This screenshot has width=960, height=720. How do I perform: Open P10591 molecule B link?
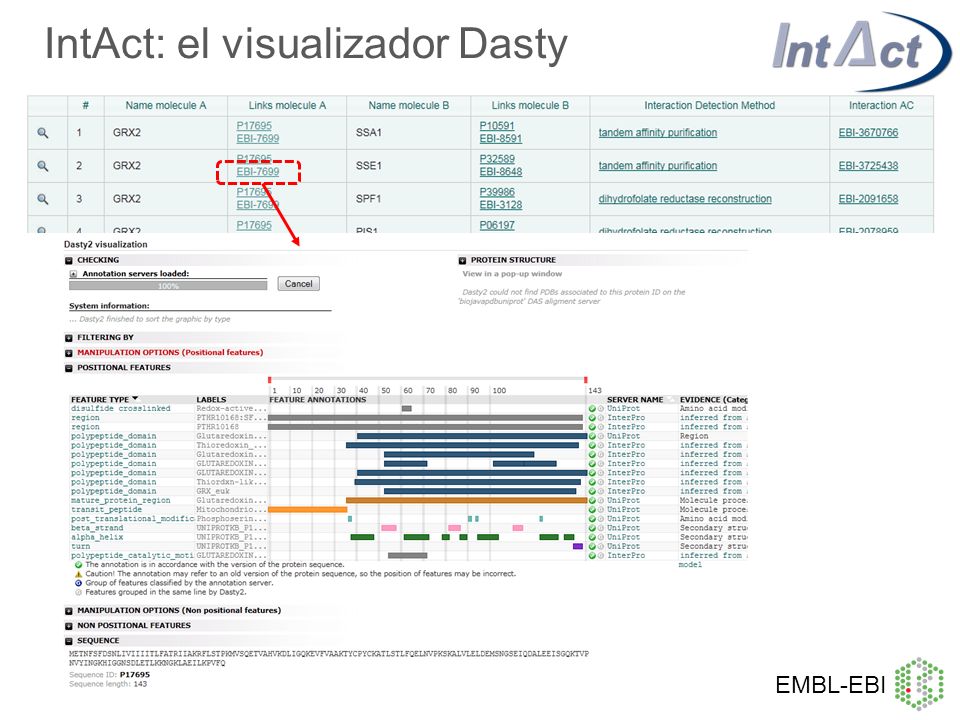(497, 126)
